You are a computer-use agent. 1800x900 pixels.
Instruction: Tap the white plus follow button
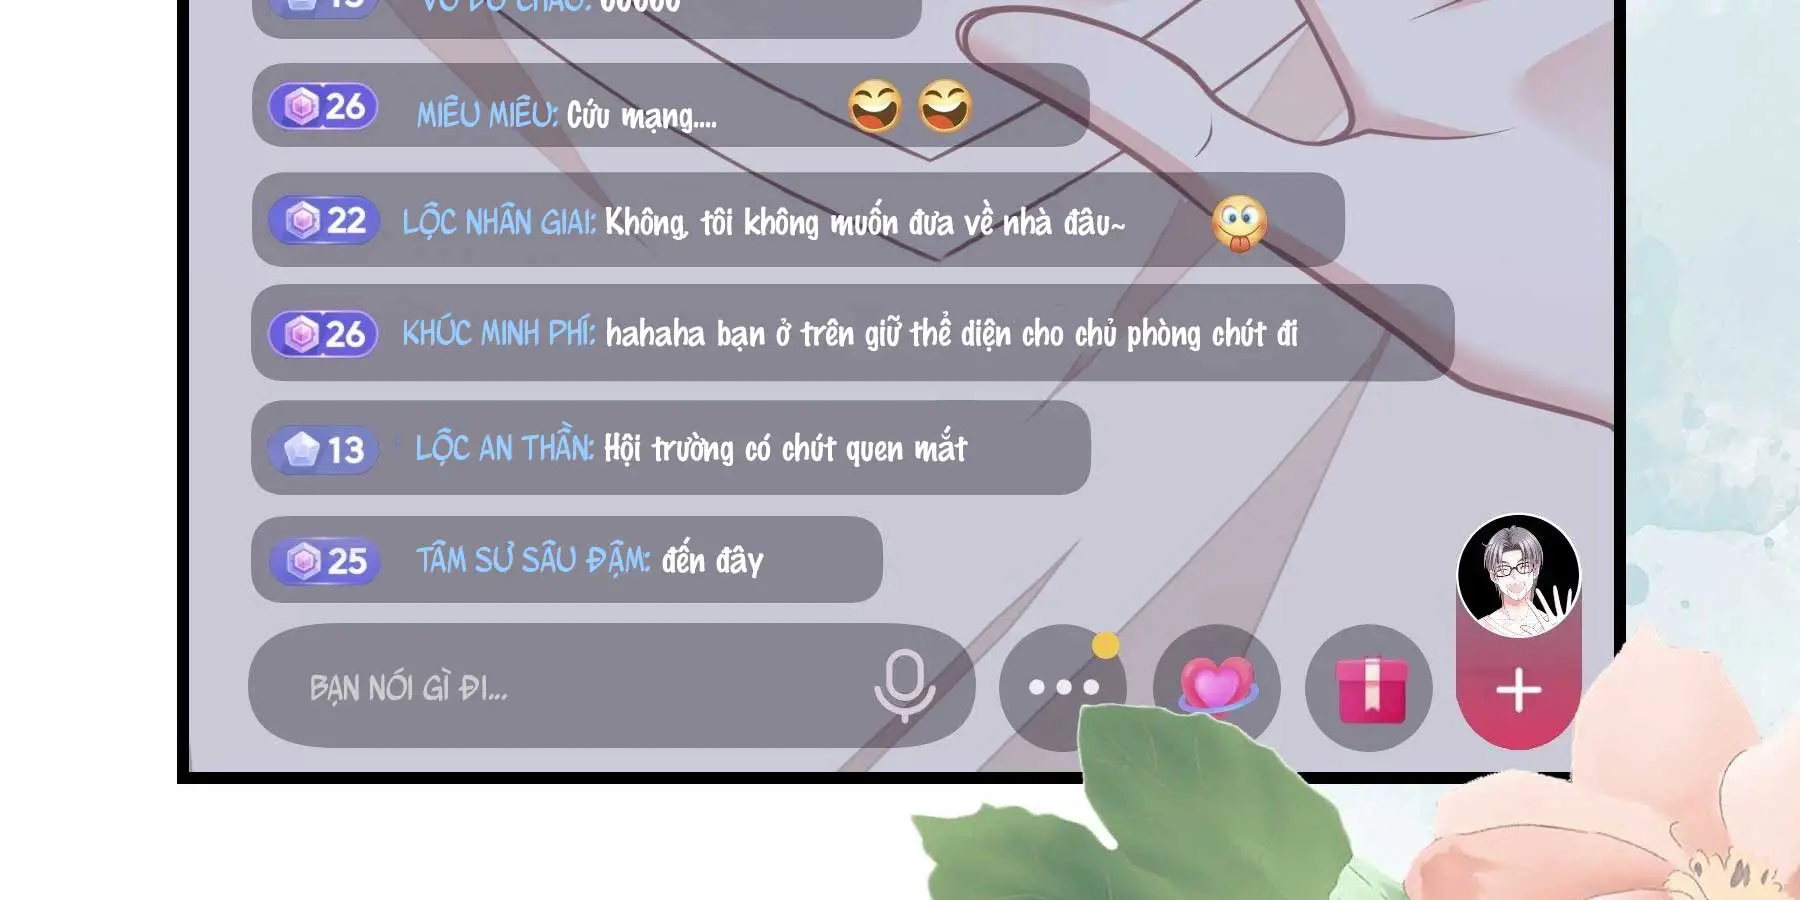tap(1518, 690)
